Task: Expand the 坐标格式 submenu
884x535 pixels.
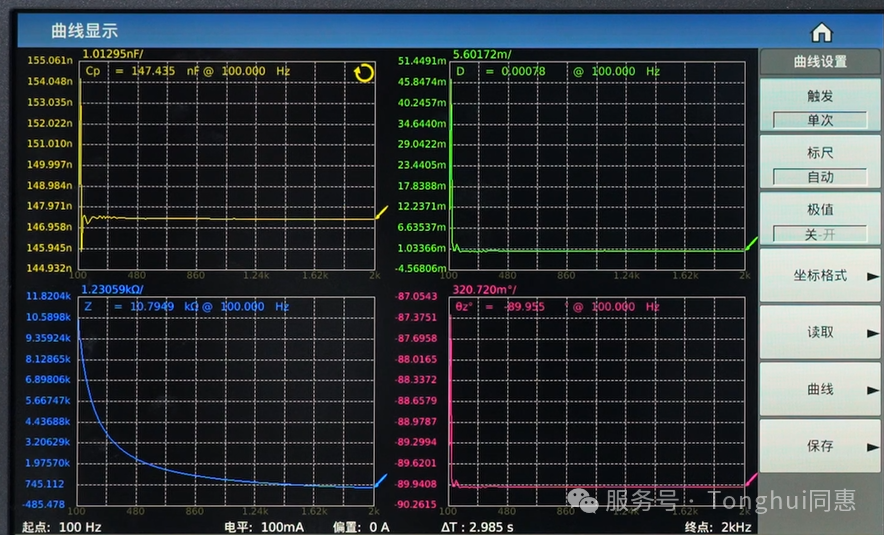Action: pos(820,275)
